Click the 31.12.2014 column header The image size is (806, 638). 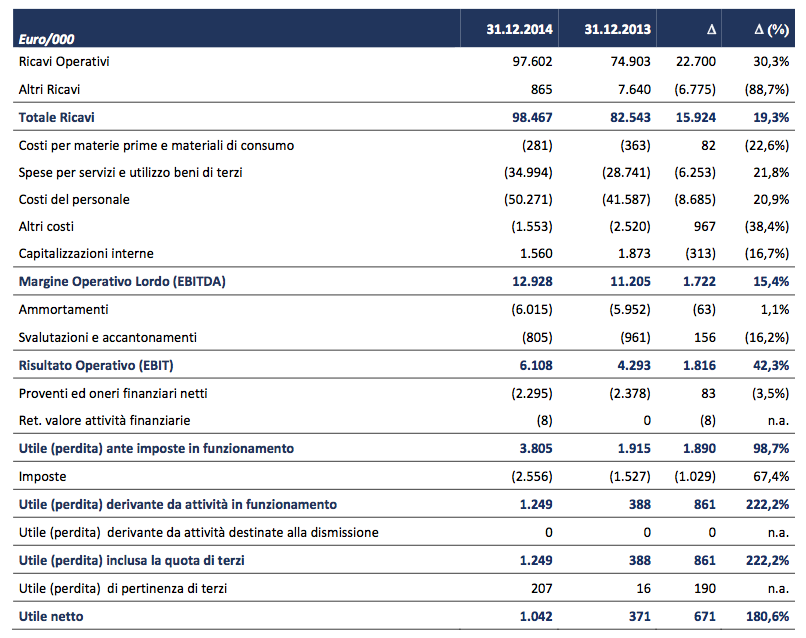click(519, 30)
